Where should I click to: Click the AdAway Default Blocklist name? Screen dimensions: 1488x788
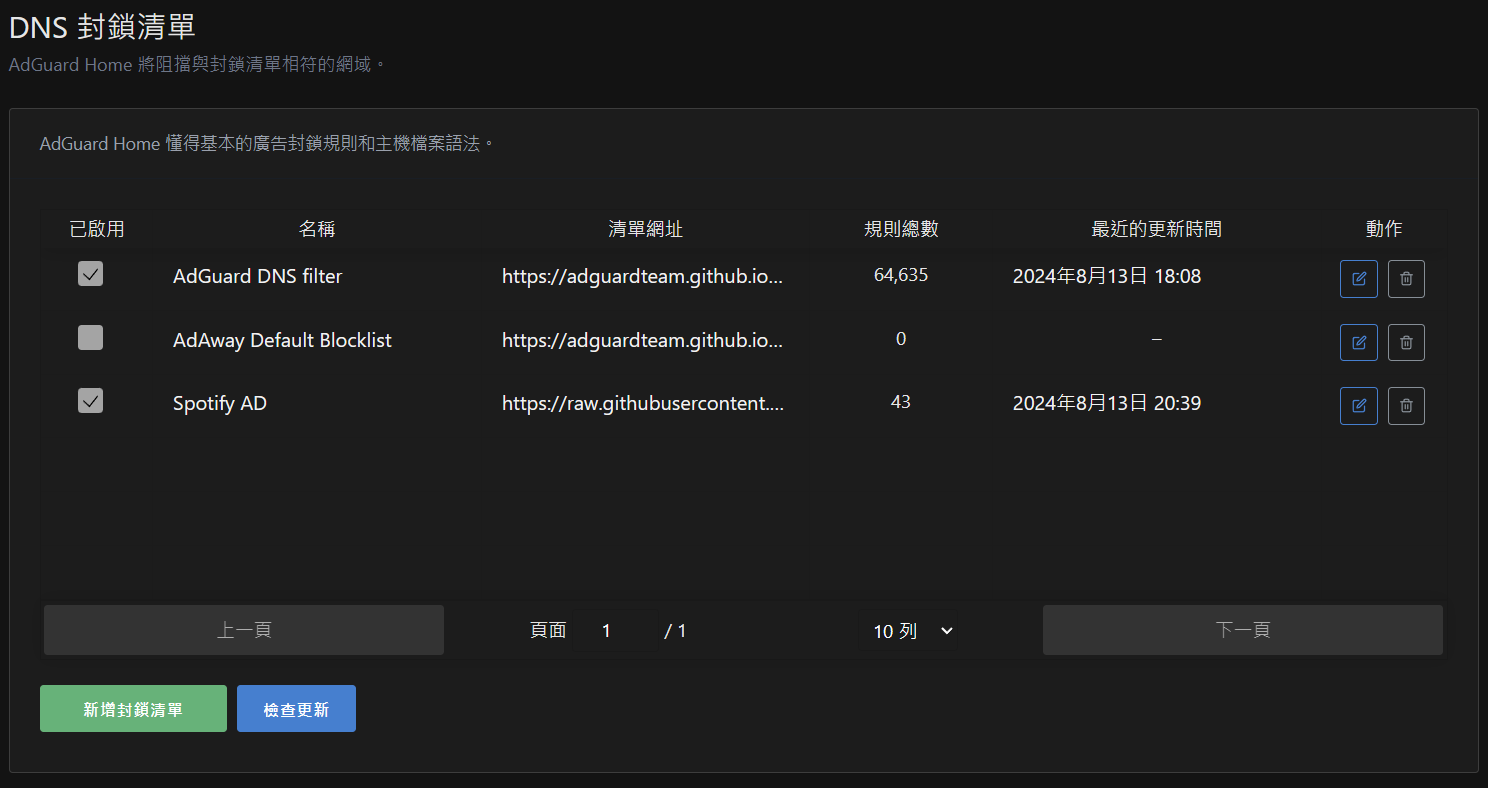click(x=282, y=340)
